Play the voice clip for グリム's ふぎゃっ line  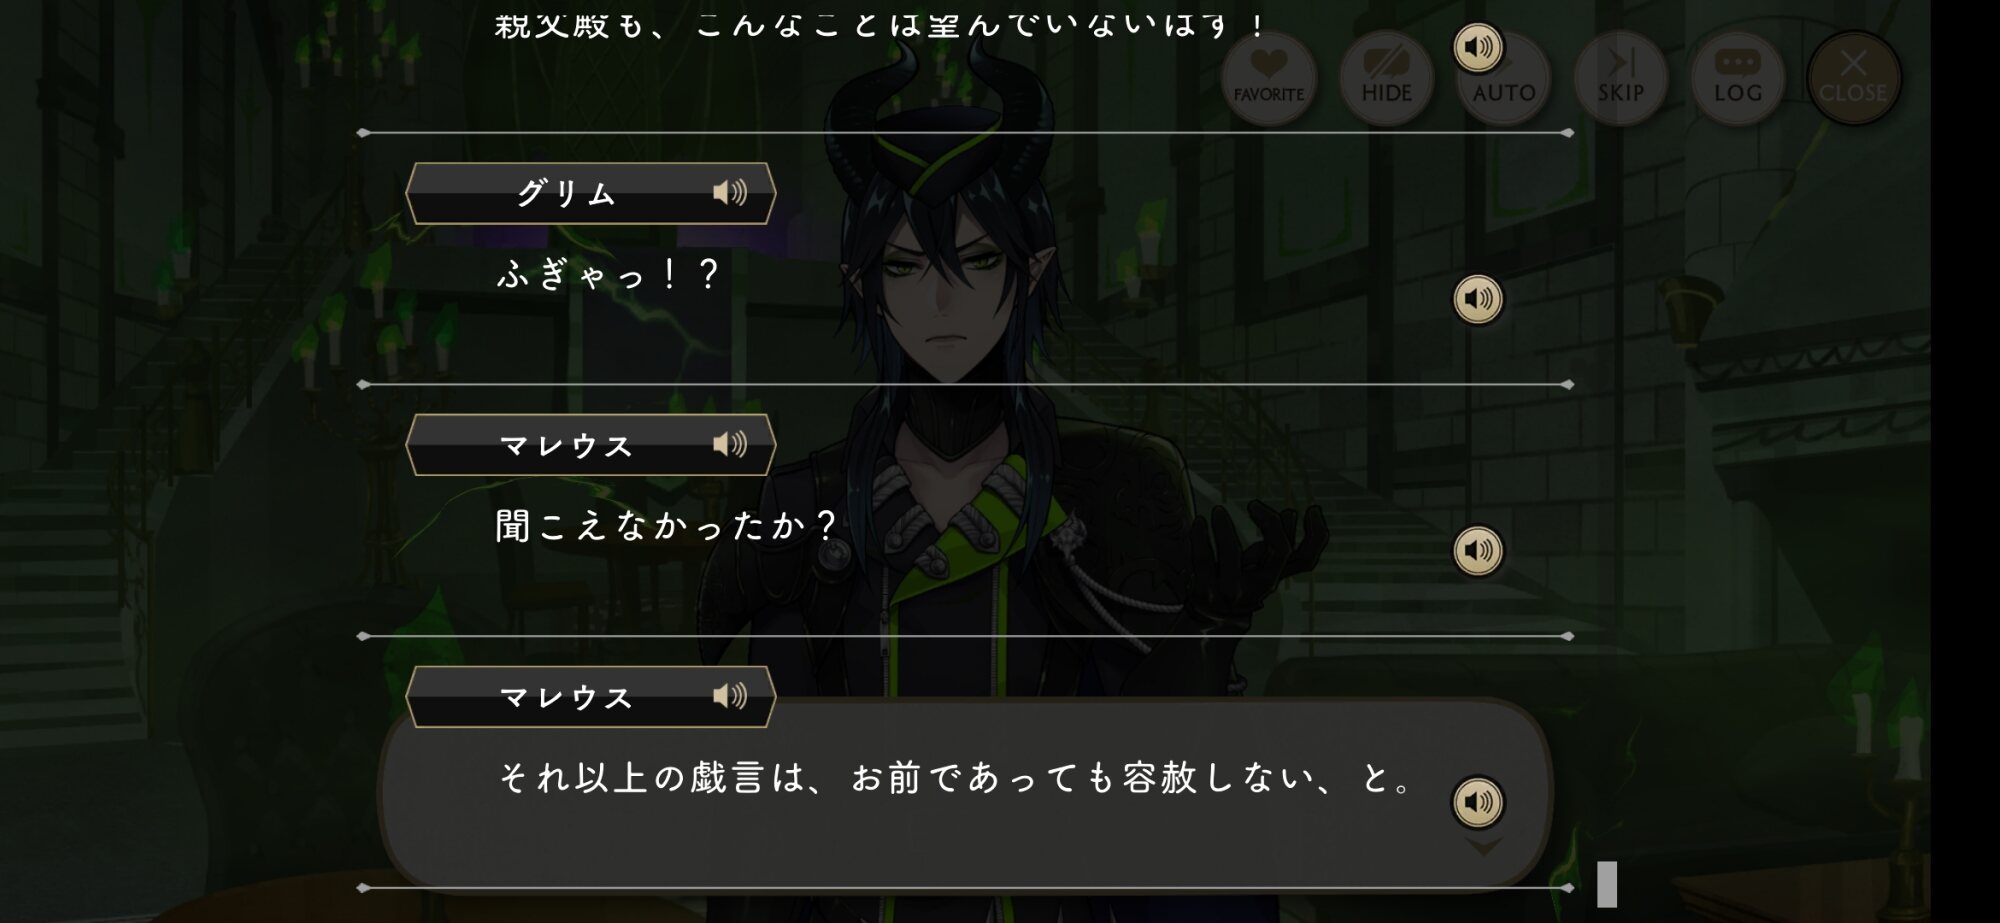click(1478, 299)
